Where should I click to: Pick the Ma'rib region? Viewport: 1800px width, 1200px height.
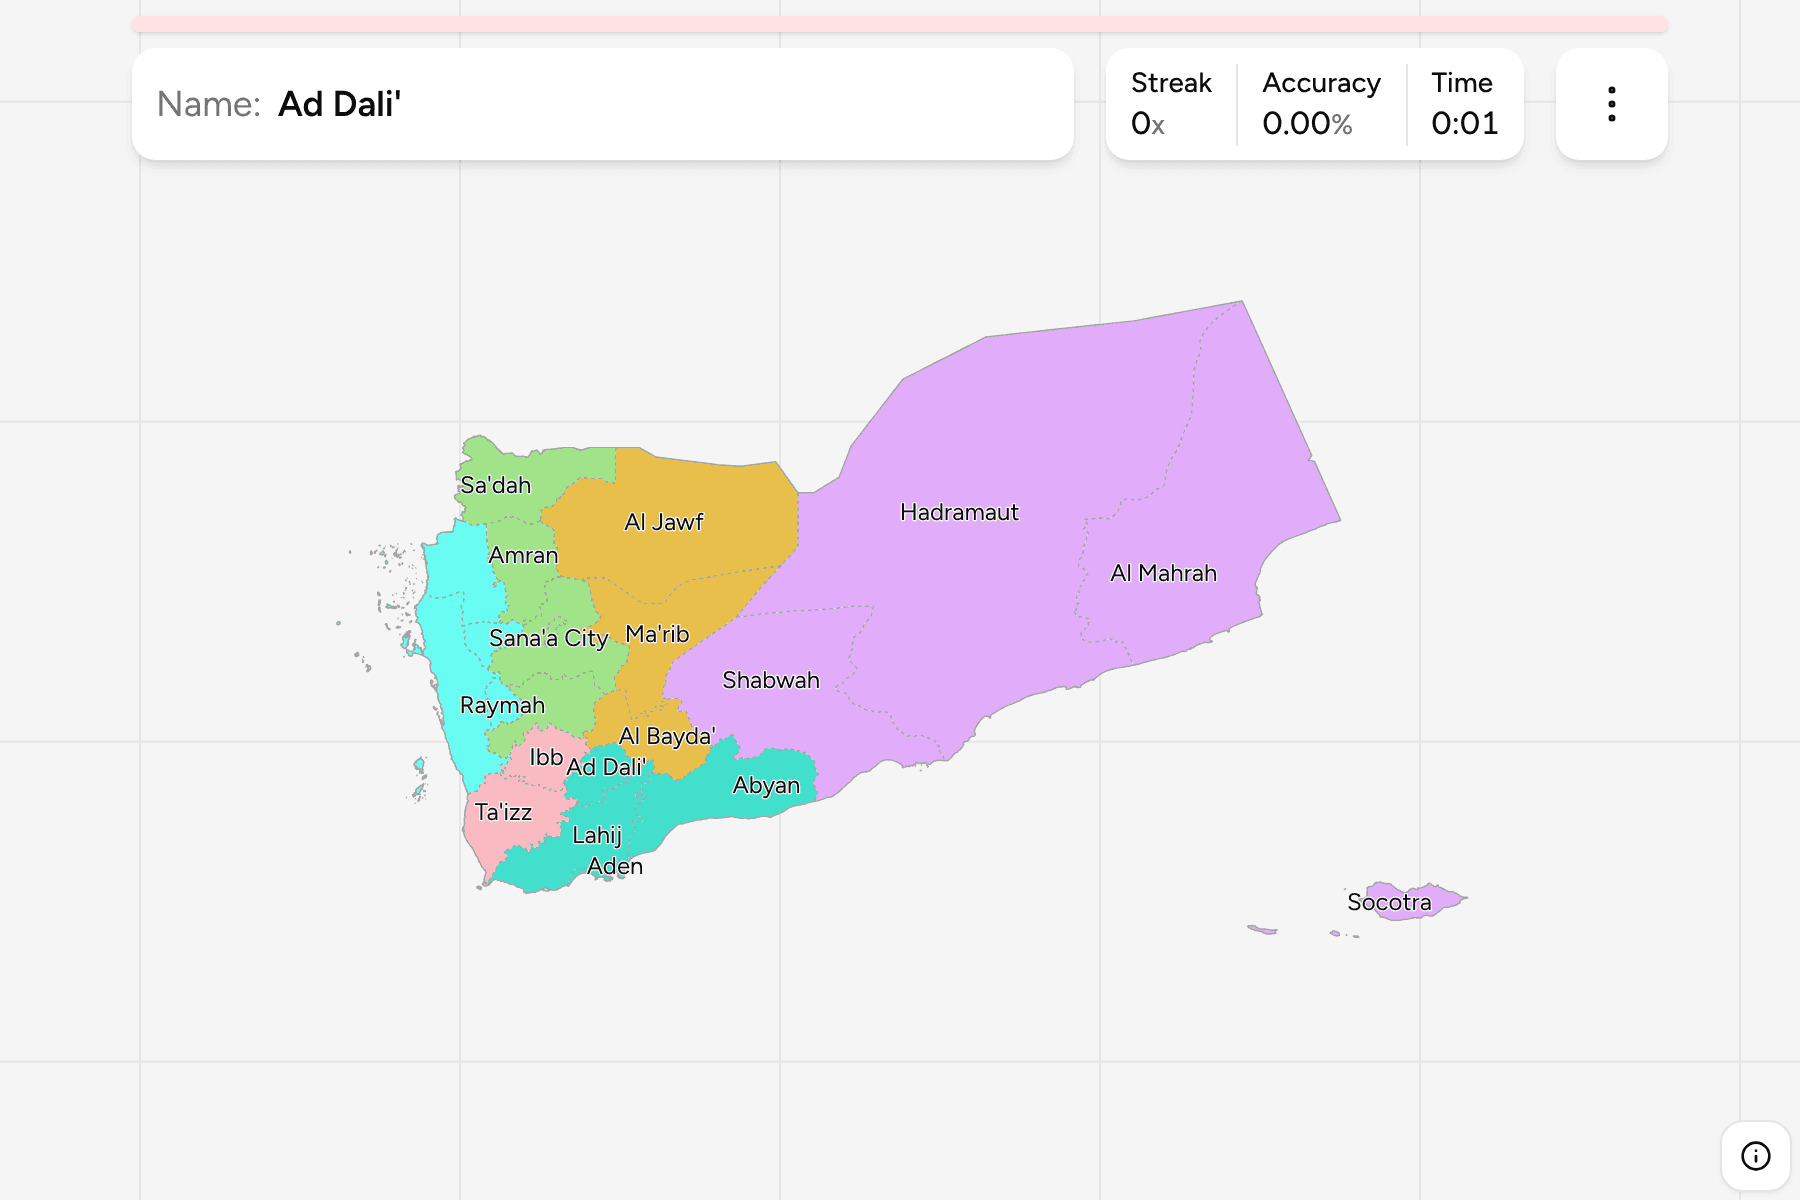tap(657, 634)
